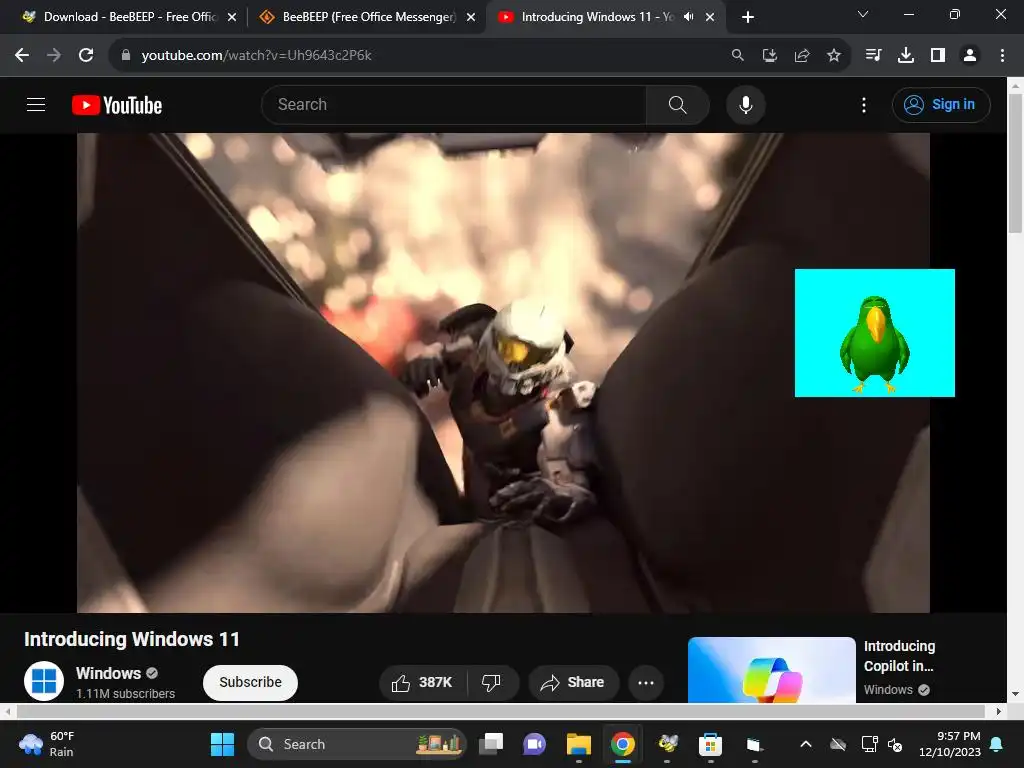1024x768 pixels.
Task: Open Chrome zoom magnifier icon in address bar
Action: pyautogui.click(x=737, y=56)
